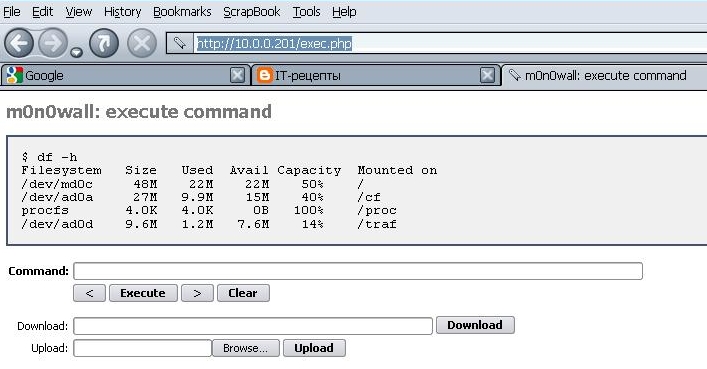The width and height of the screenshot is (707, 369).
Task: Click the "100%" capacity value
Action: click(x=308, y=211)
